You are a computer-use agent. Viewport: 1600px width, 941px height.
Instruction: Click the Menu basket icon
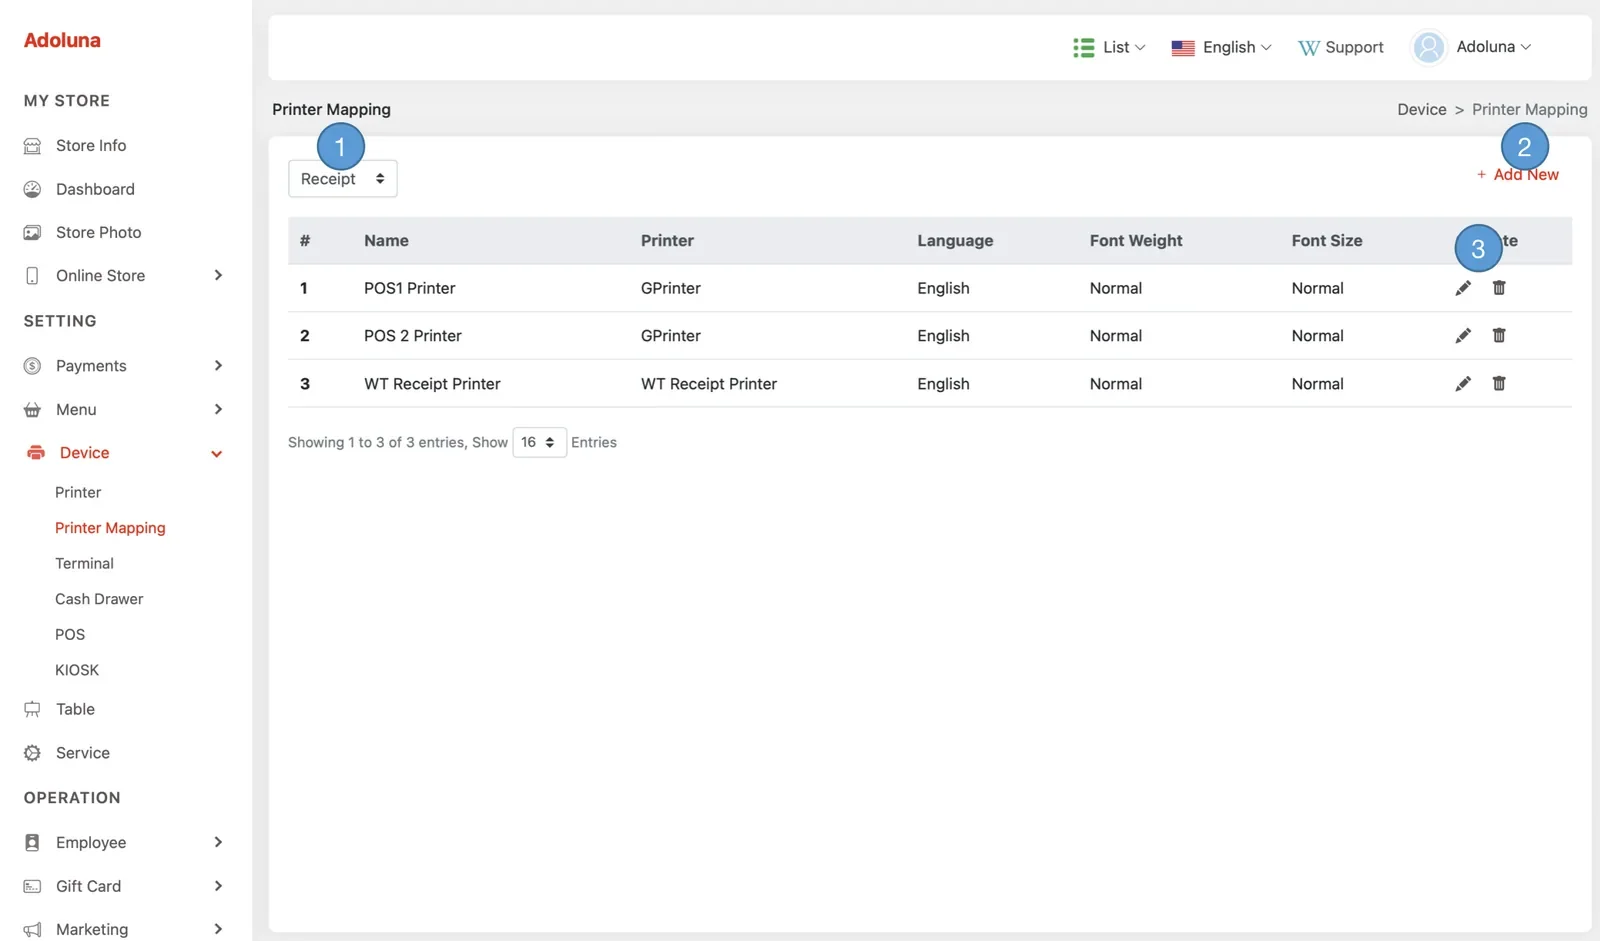click(x=32, y=410)
